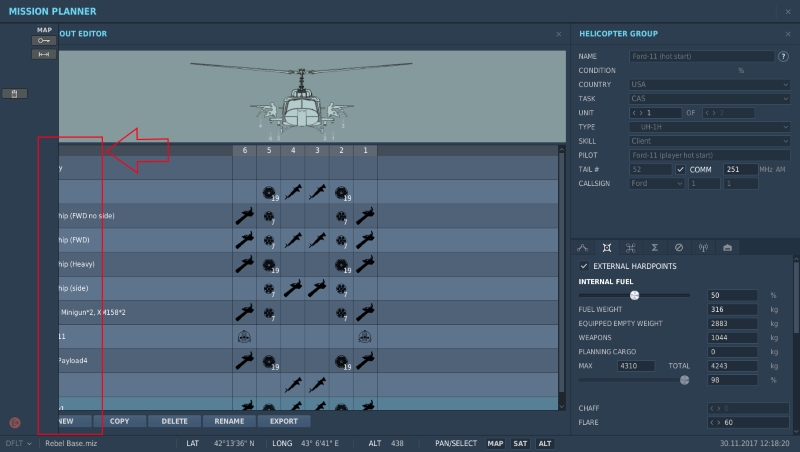
Task: Click pylon 4 gun in 'hip (FWD)' row
Action: pyautogui.click(x=293, y=240)
